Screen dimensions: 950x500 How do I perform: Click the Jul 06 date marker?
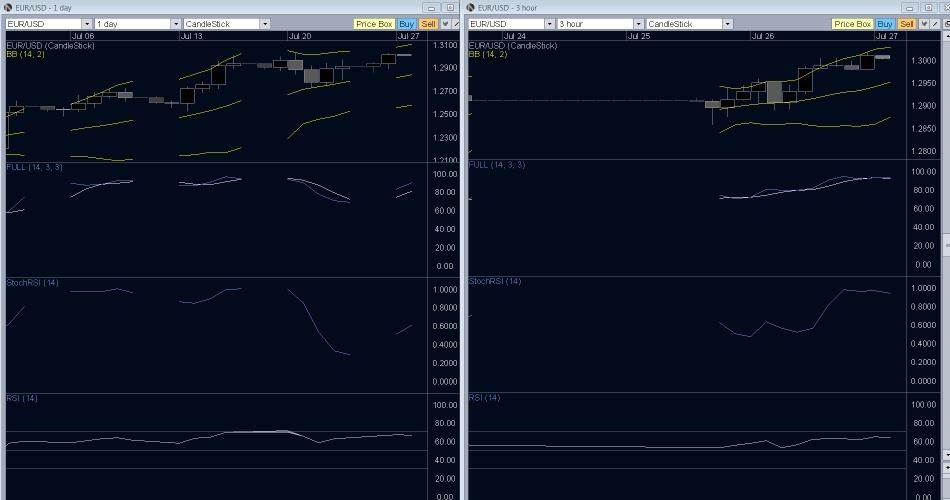point(83,36)
